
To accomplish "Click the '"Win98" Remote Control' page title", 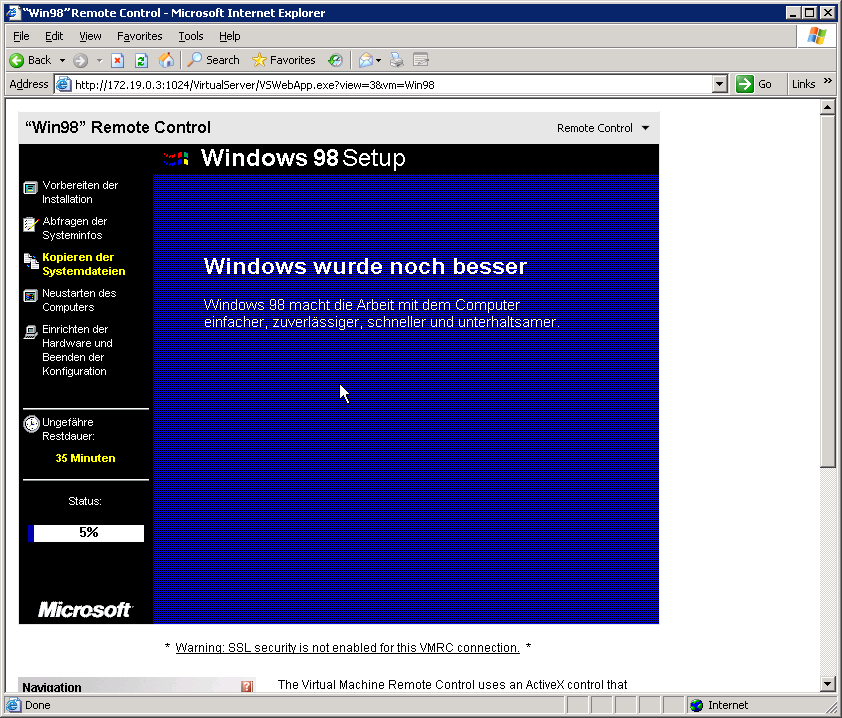I will 118,127.
